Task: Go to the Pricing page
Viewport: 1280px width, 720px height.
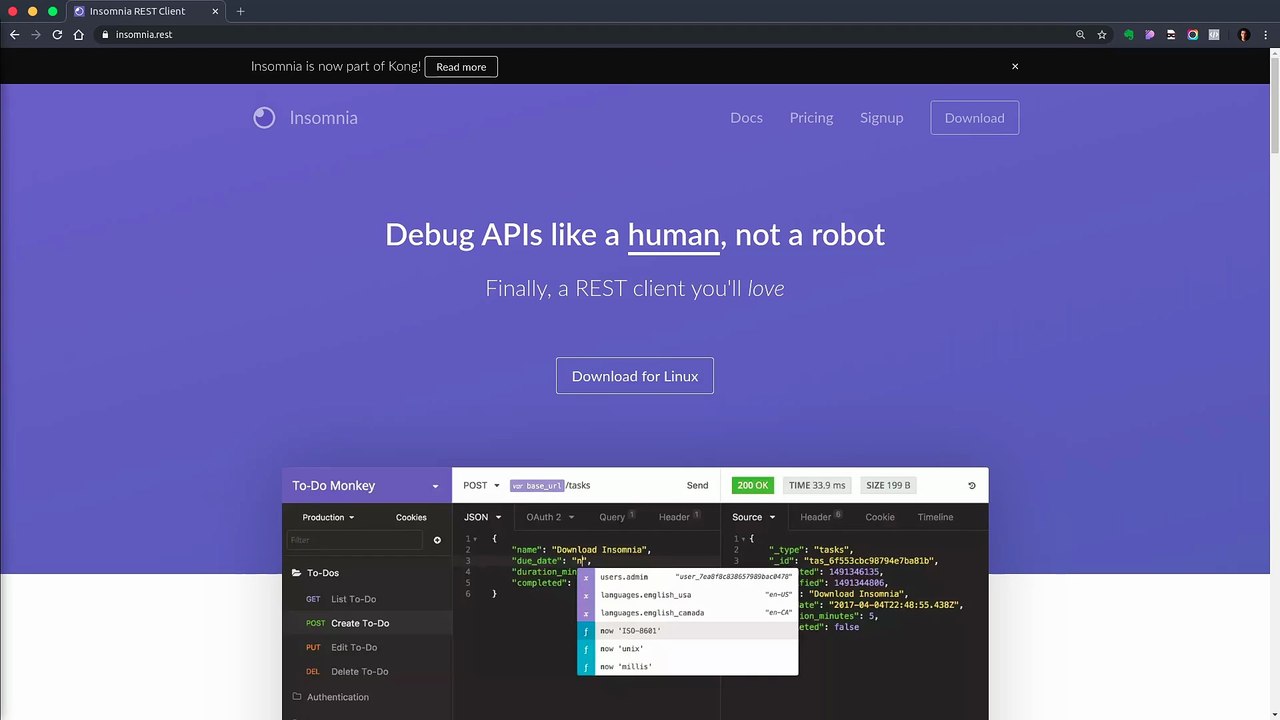Action: [x=811, y=118]
